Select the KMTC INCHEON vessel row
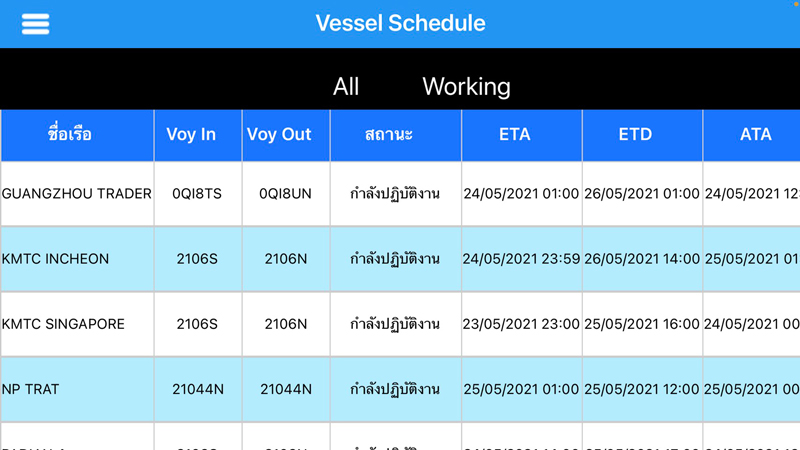 [x=55, y=259]
